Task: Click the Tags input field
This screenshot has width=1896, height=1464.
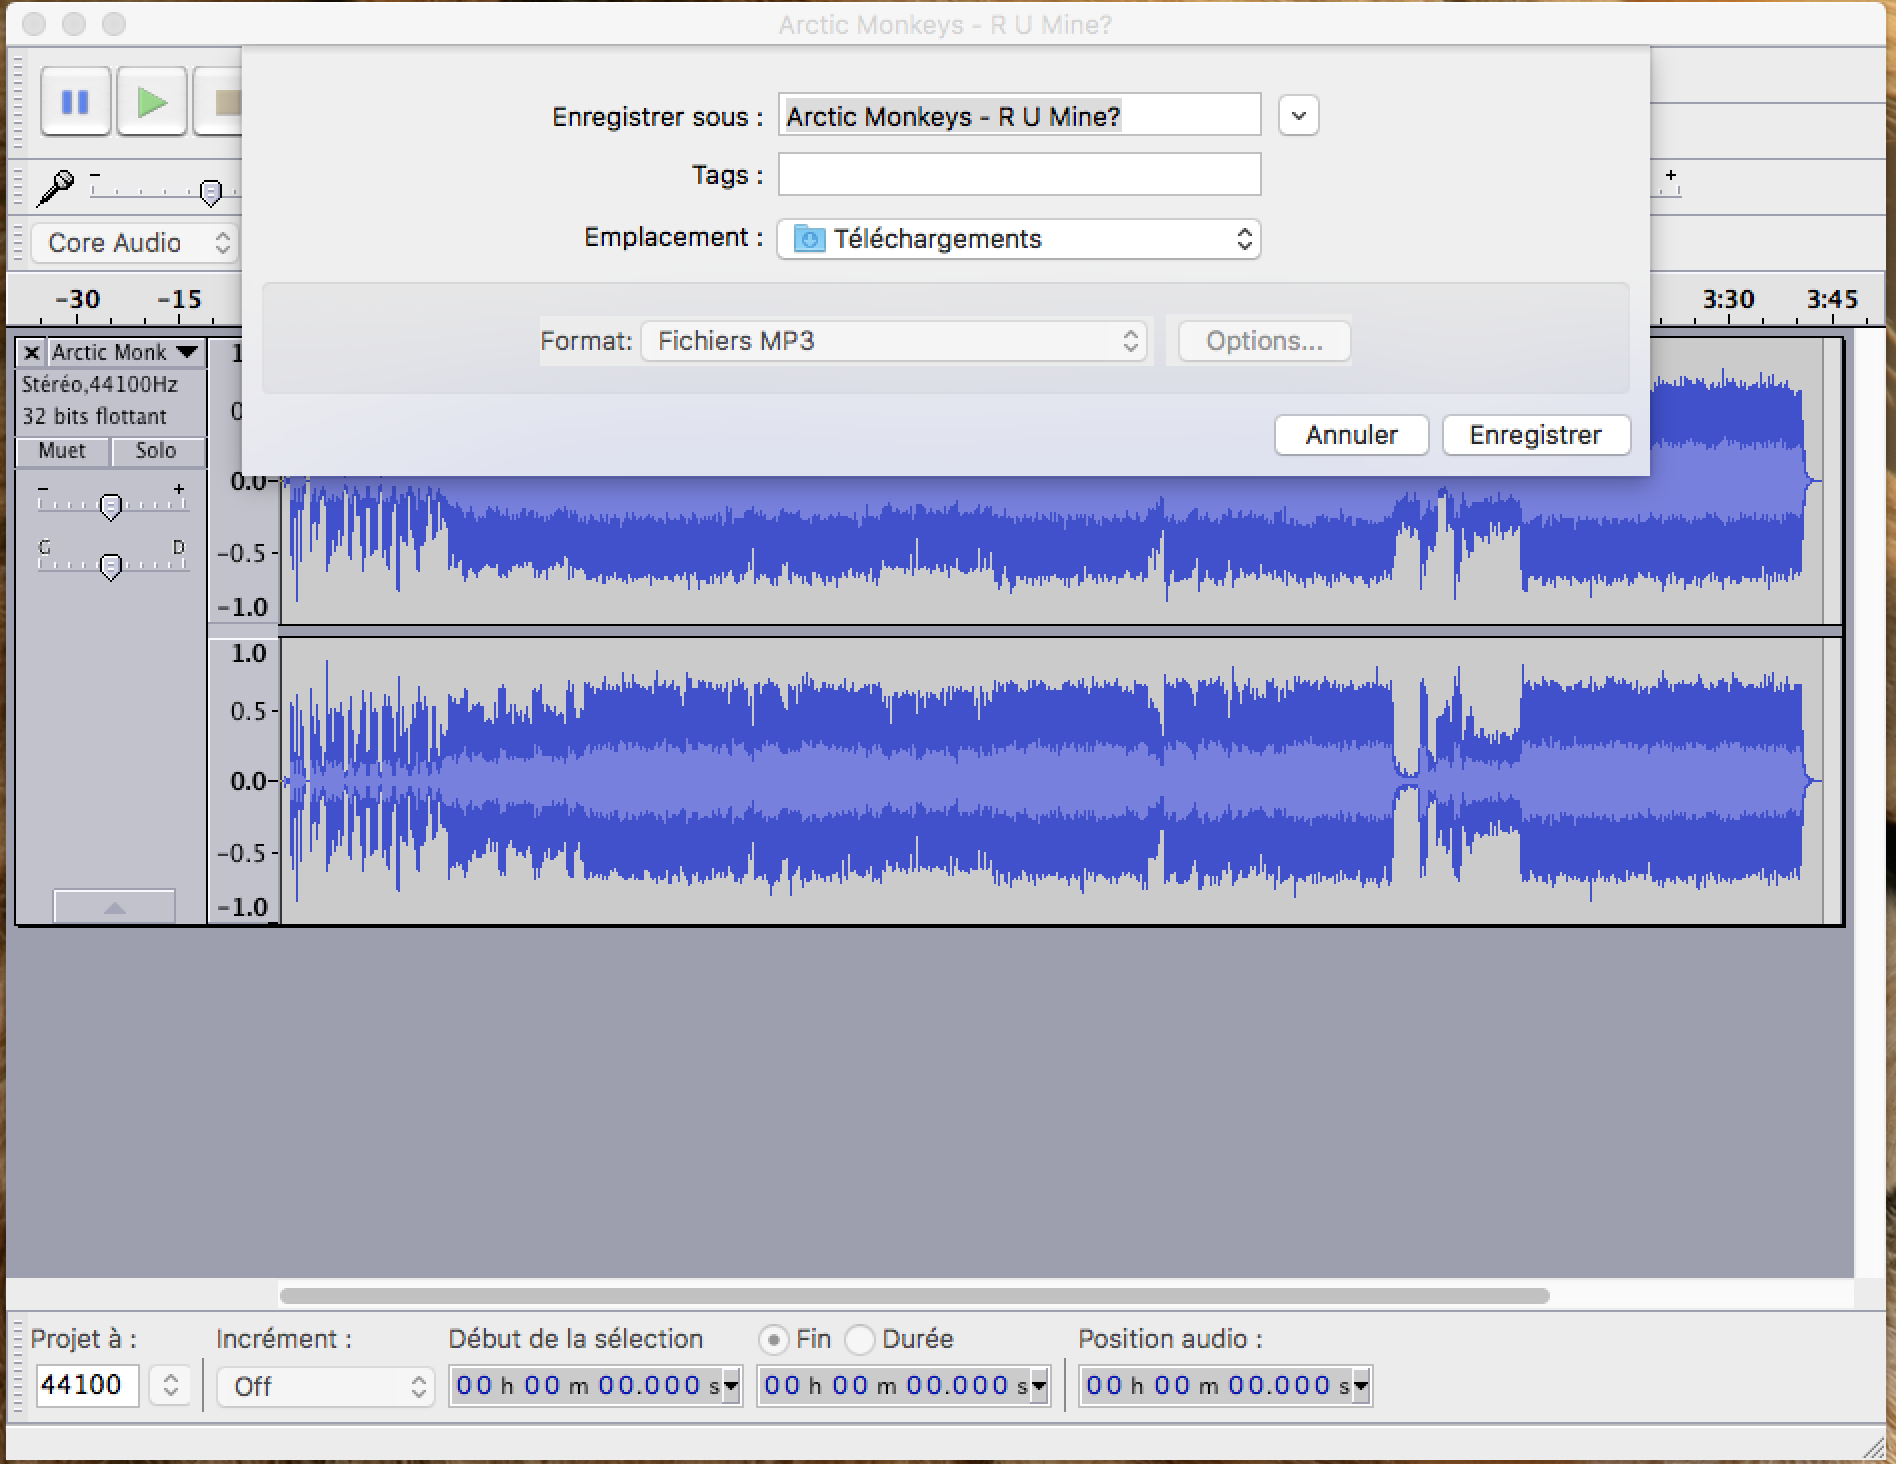Action: pyautogui.click(x=1018, y=175)
